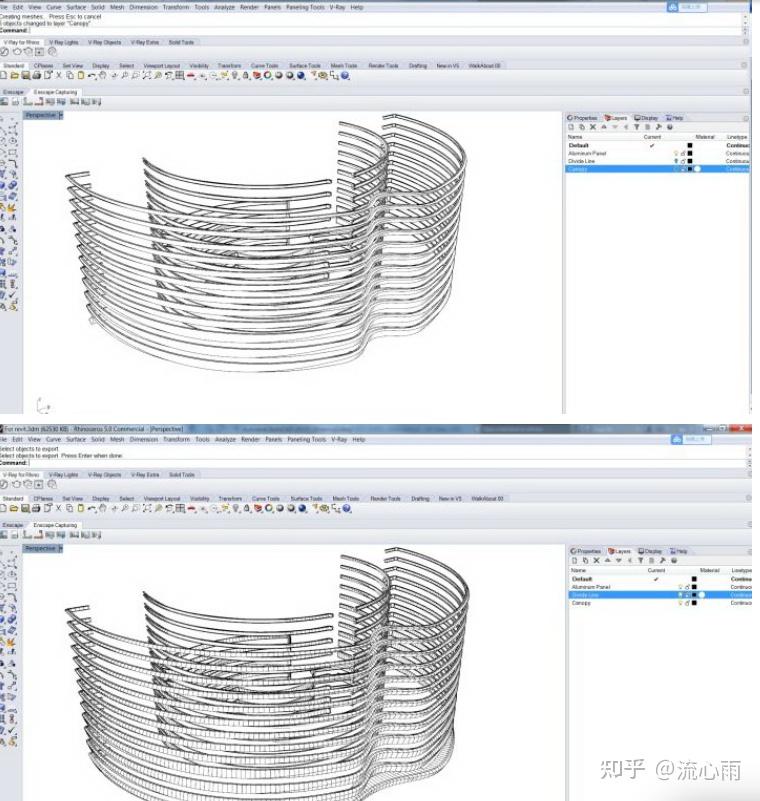Click the four-viewport layout icon in upper window

(x=179, y=76)
